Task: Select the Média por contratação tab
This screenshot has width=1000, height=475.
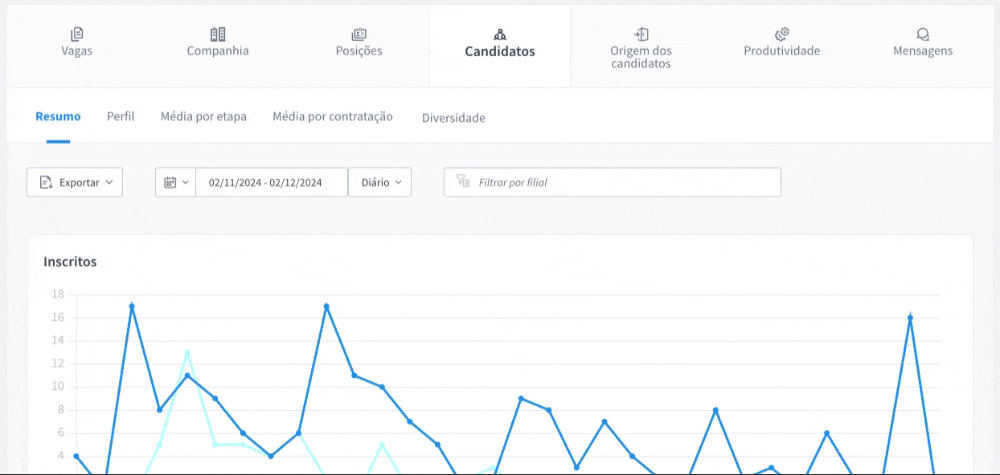Action: [332, 117]
